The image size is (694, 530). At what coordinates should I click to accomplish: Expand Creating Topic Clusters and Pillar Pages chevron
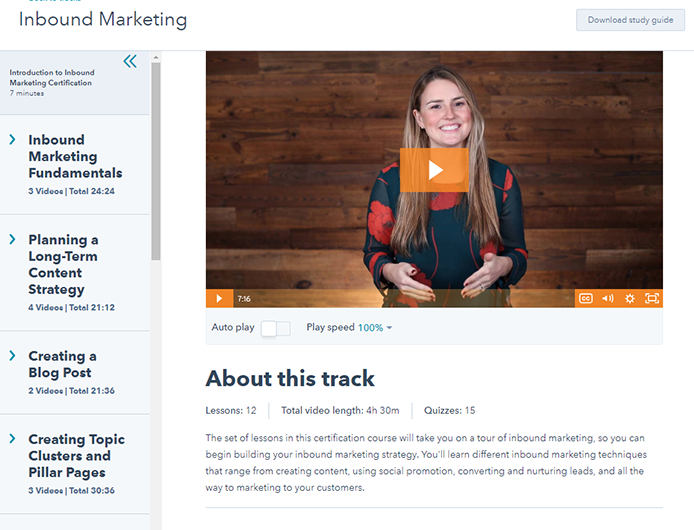point(12,439)
